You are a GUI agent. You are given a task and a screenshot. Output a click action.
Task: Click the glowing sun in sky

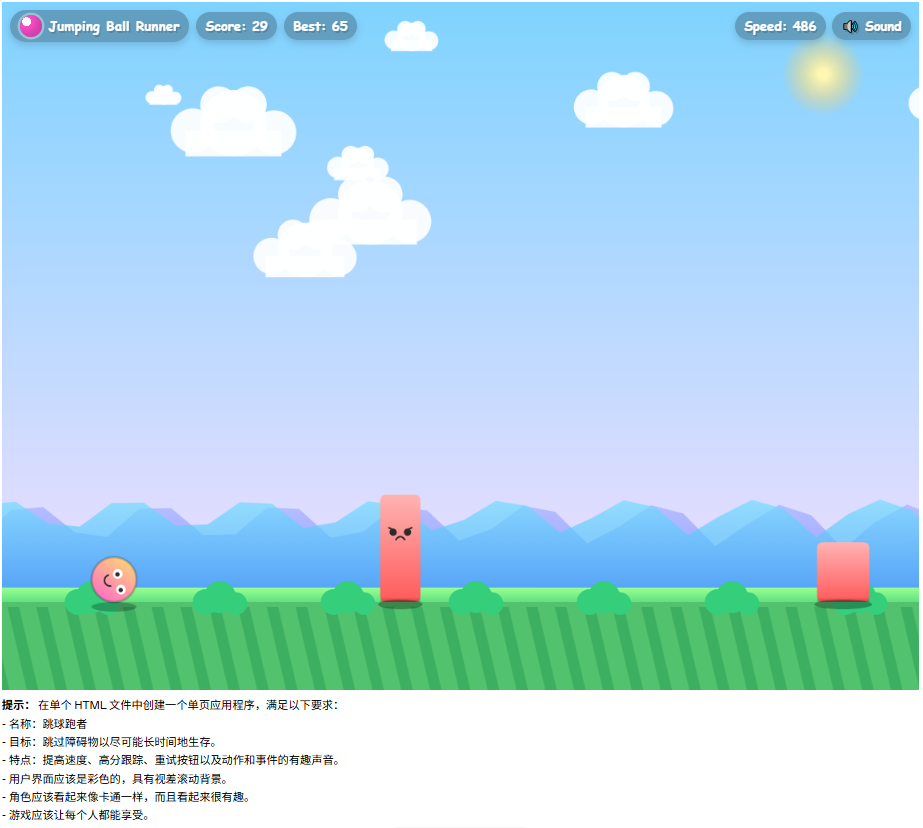click(822, 74)
